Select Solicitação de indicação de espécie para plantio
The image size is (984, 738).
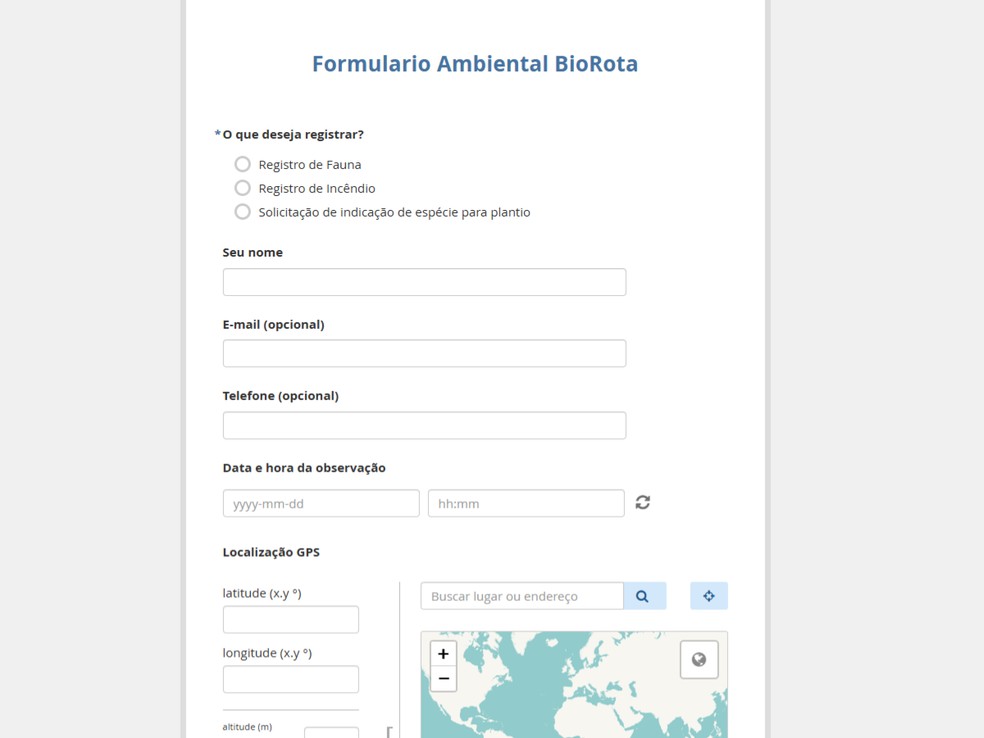tap(243, 212)
